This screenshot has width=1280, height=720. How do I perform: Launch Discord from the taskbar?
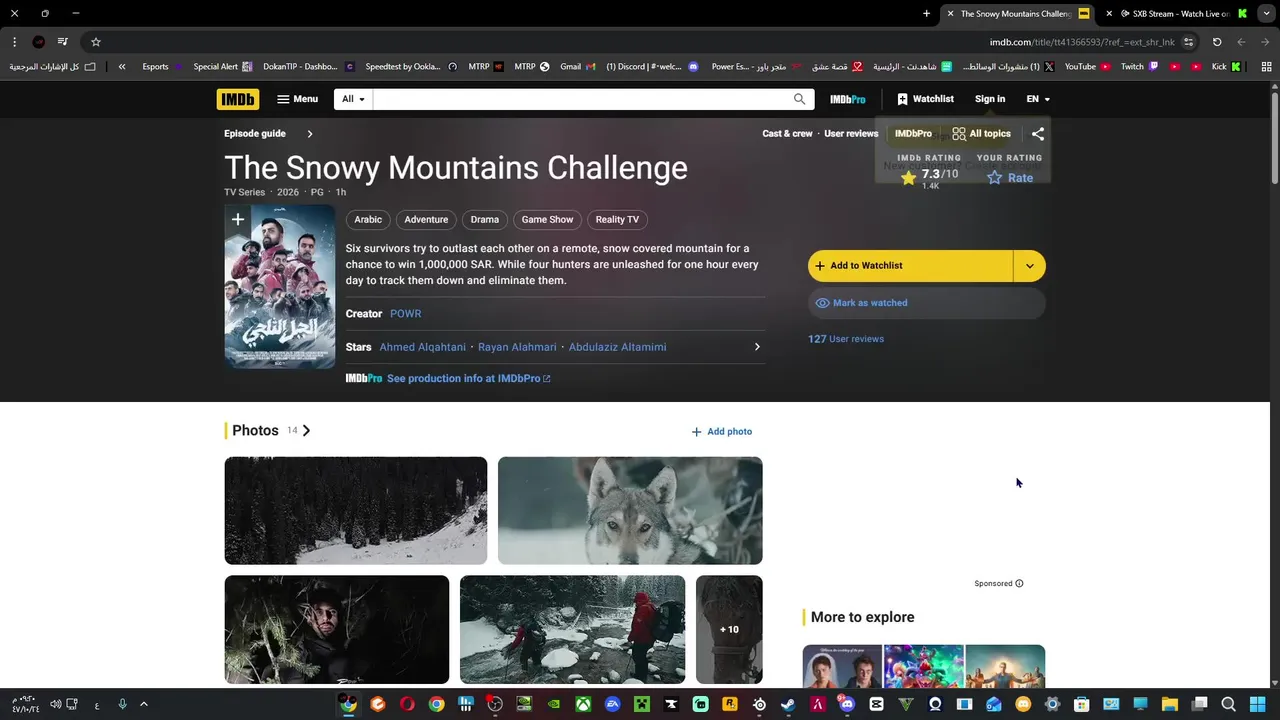coord(847,704)
